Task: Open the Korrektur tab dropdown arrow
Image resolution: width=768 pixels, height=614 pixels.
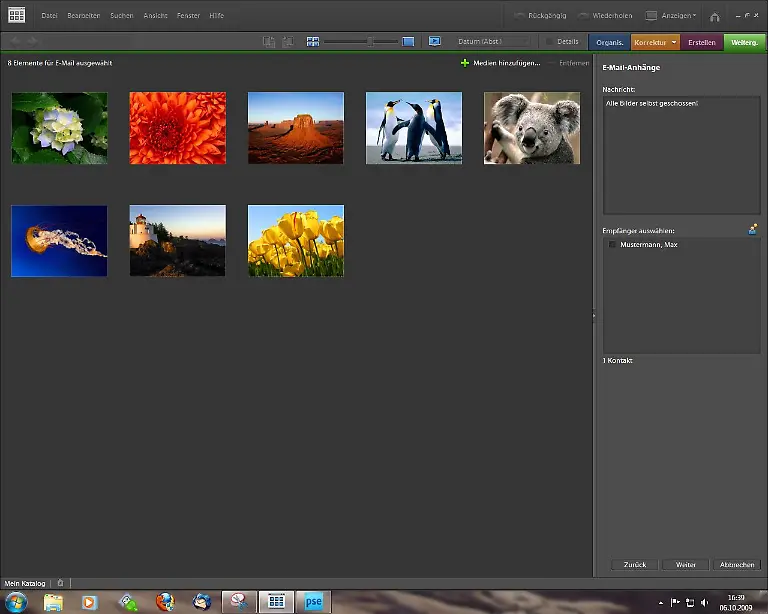Action: [x=674, y=42]
